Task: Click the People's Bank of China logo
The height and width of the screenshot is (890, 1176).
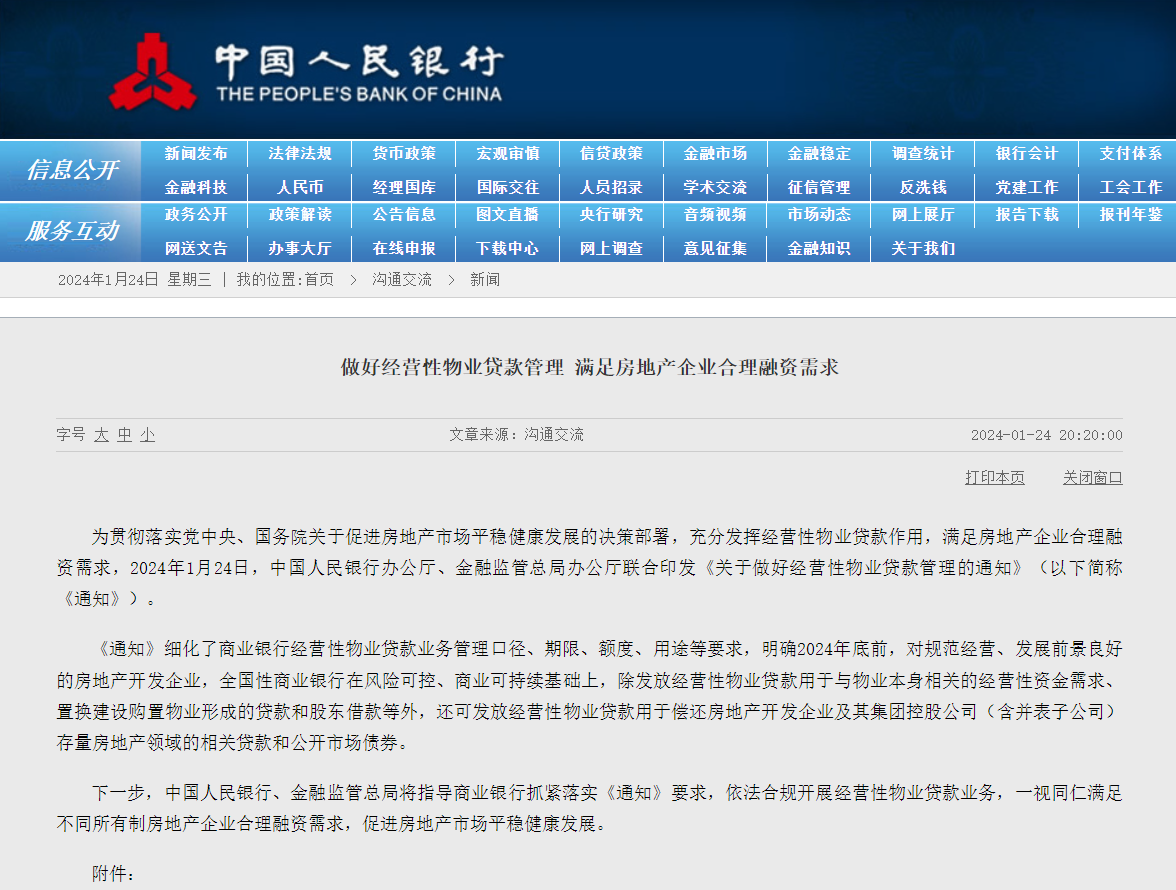Action: tap(306, 72)
